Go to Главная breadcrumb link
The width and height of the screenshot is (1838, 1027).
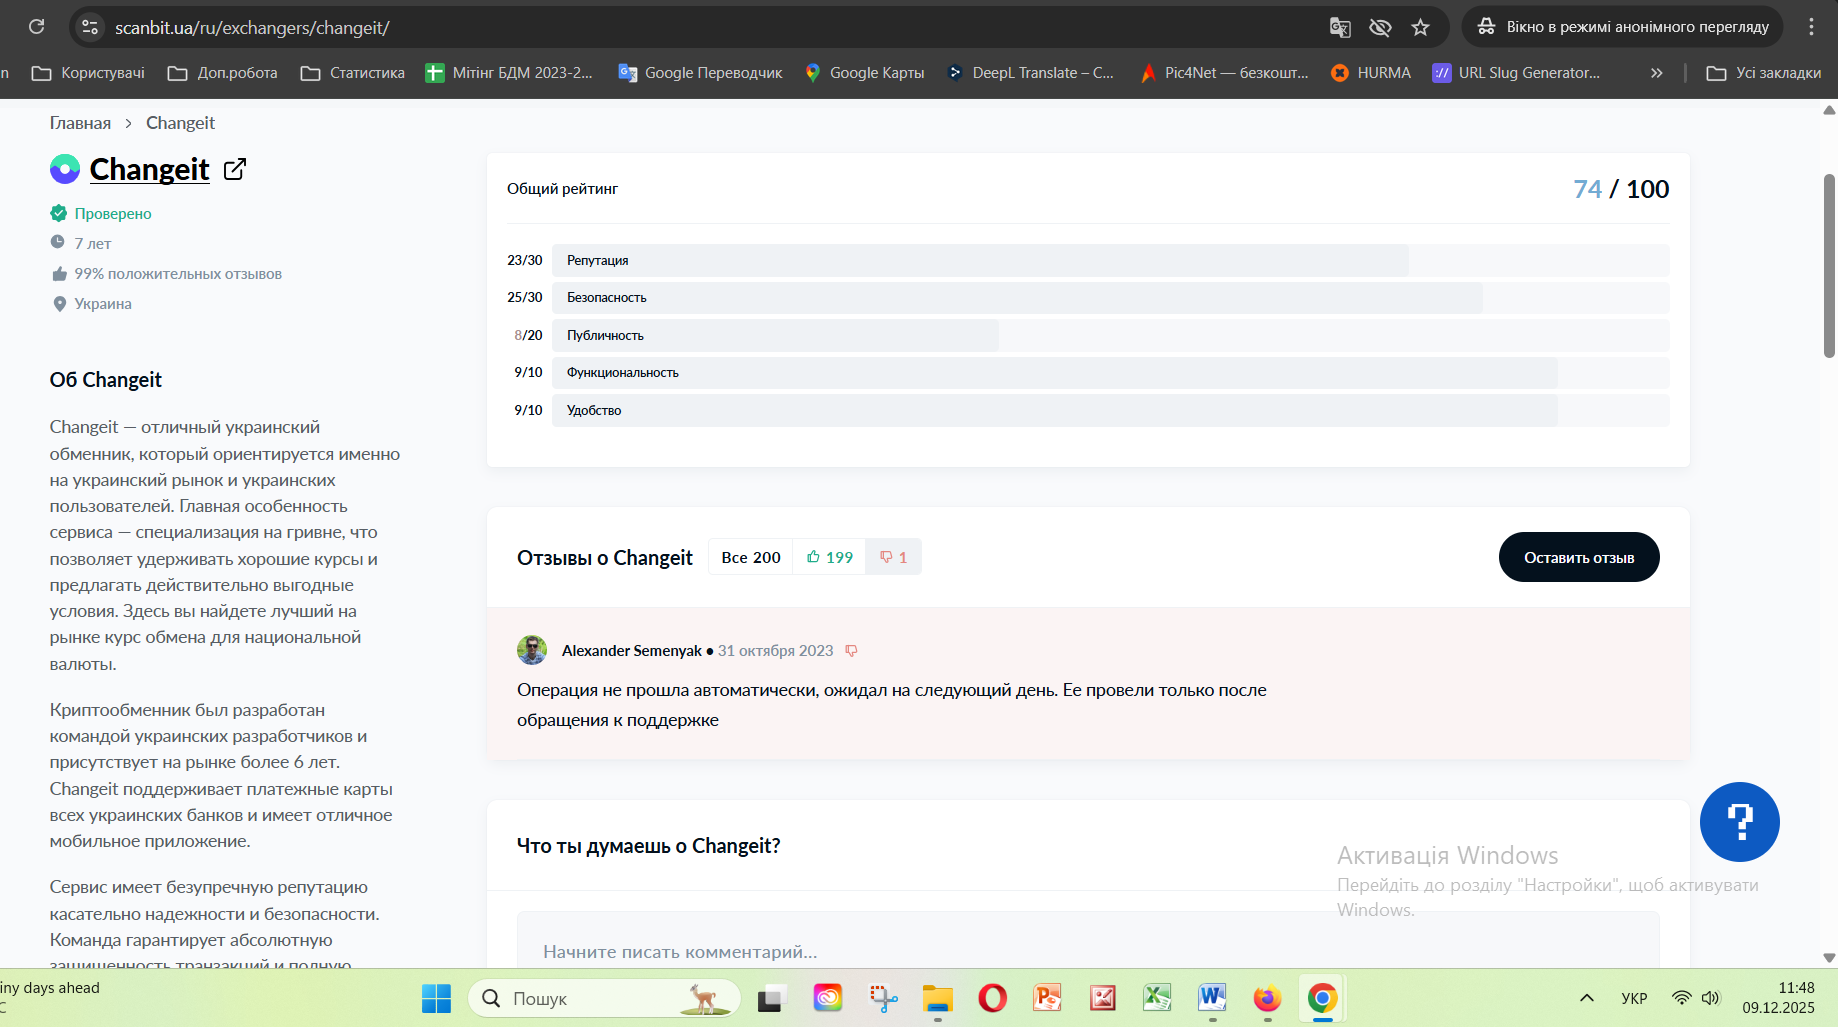tap(80, 123)
